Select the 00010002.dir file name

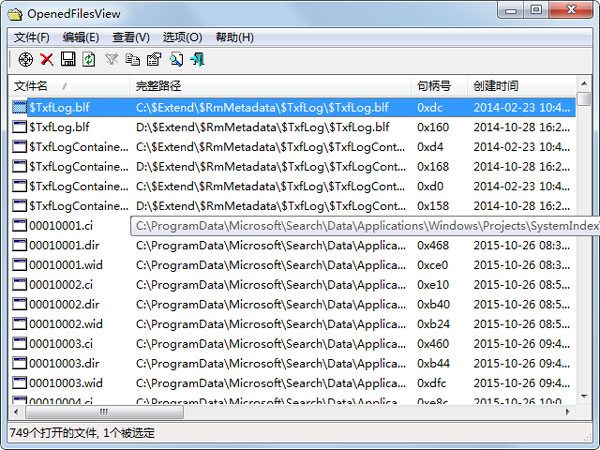[64, 304]
